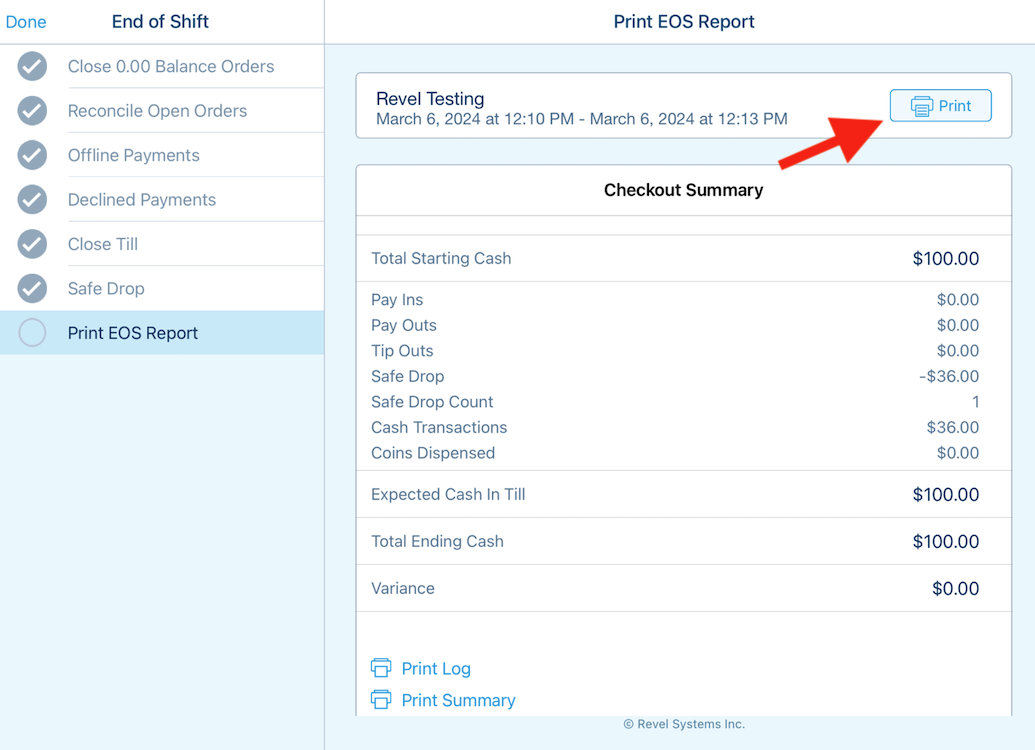Click the Safe Drop completed checkmark
Screen dimensions: 1035x750
32,288
